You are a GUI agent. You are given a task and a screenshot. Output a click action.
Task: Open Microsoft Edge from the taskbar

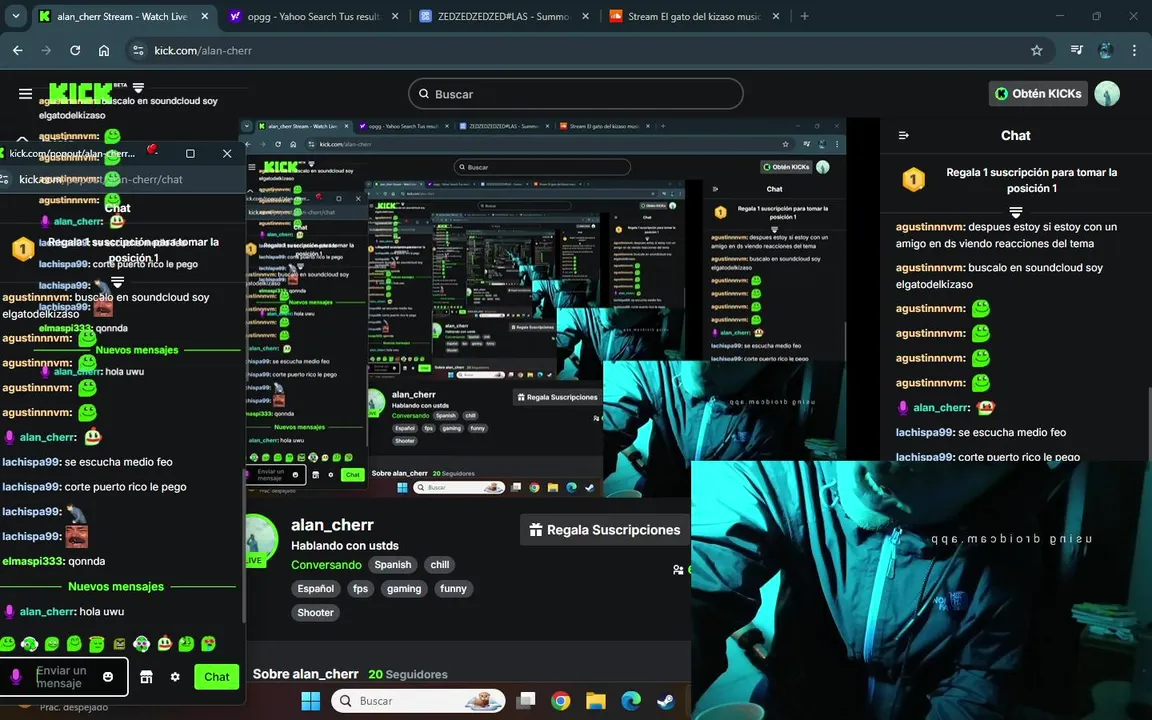tap(630, 701)
